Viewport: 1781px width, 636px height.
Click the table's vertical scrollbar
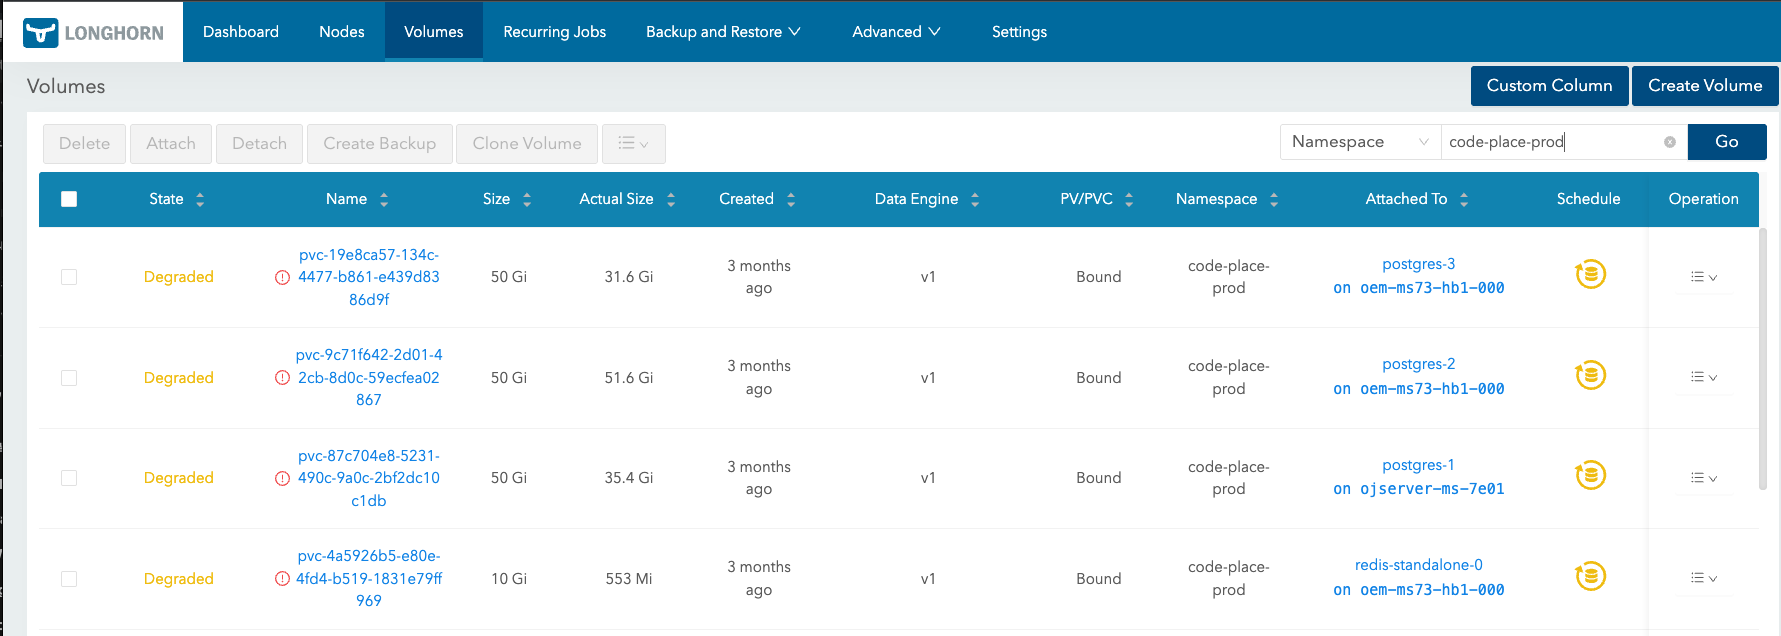pos(1763,360)
